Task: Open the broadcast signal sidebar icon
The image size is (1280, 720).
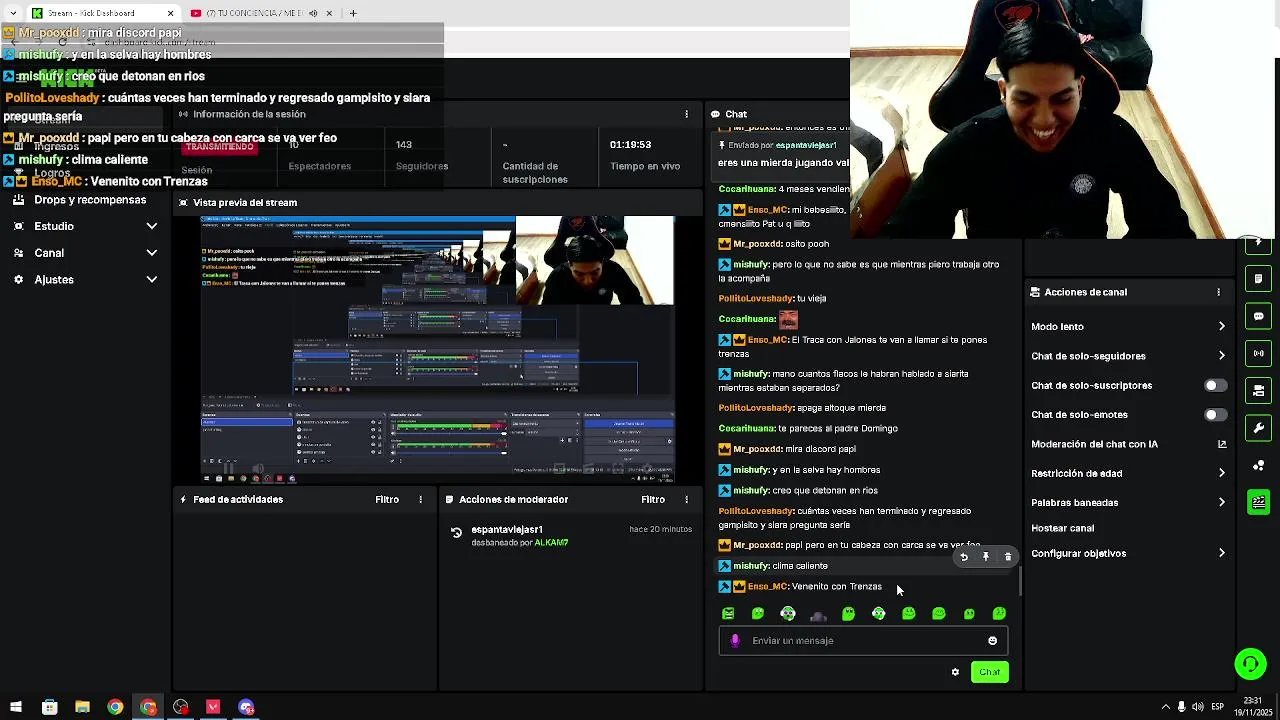Action: pos(1259,353)
